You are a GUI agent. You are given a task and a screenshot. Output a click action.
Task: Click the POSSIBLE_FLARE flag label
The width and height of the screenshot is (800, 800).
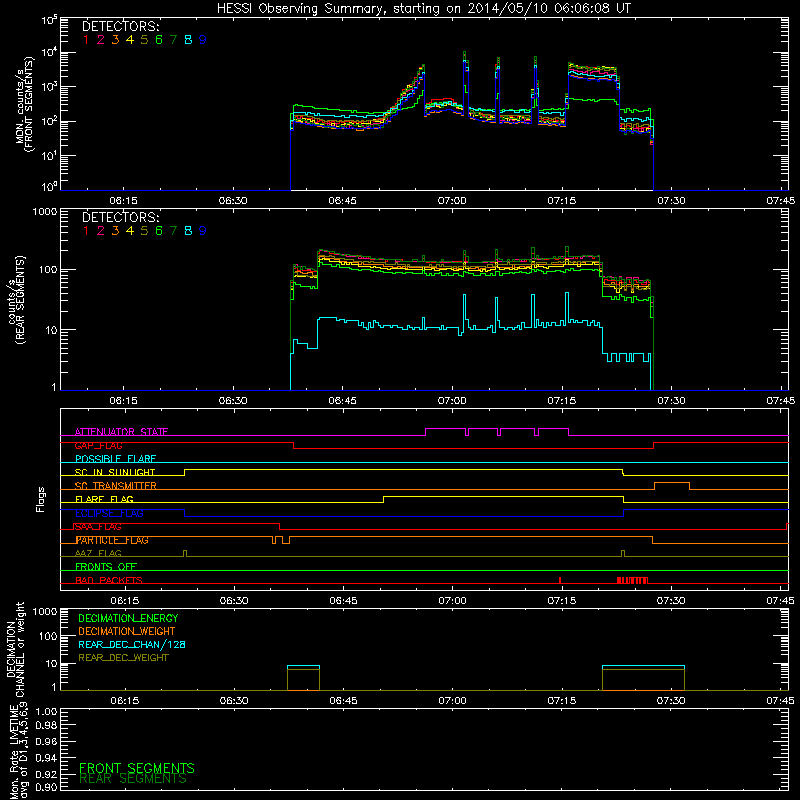[115, 459]
